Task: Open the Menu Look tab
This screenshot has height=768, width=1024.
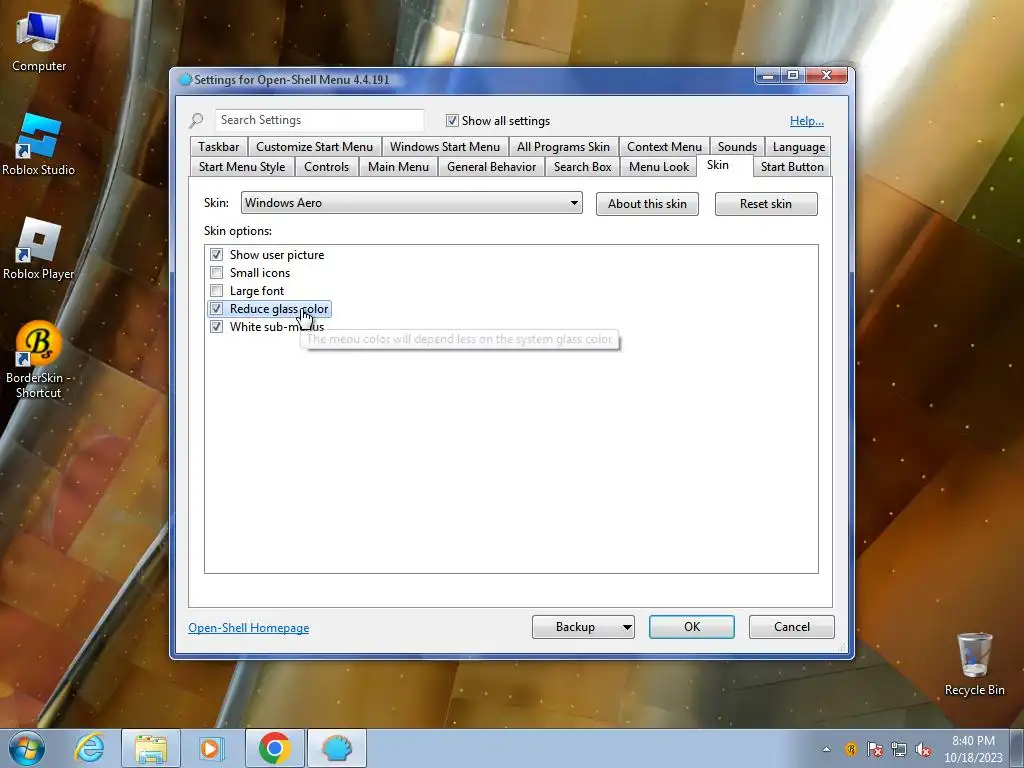Action: point(659,167)
